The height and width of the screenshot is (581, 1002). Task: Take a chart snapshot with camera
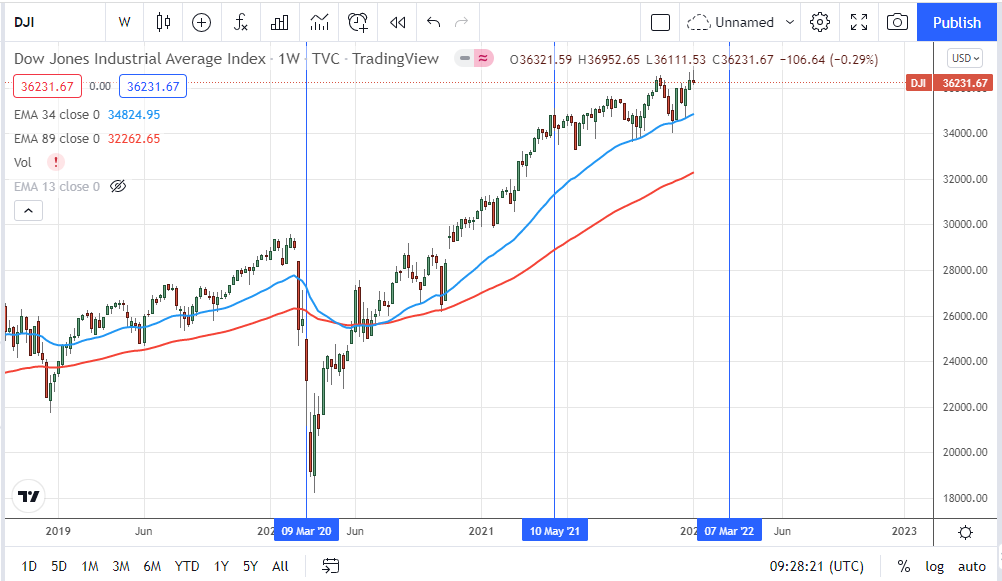[x=897, y=22]
